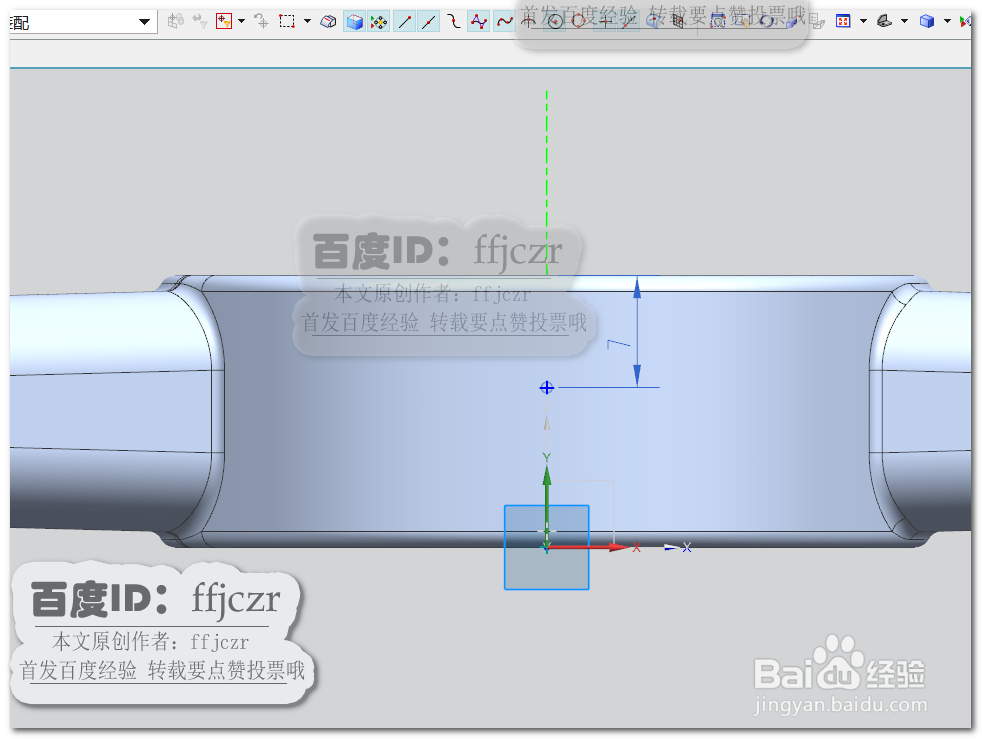Select the rectangle selection tool

pos(287,21)
